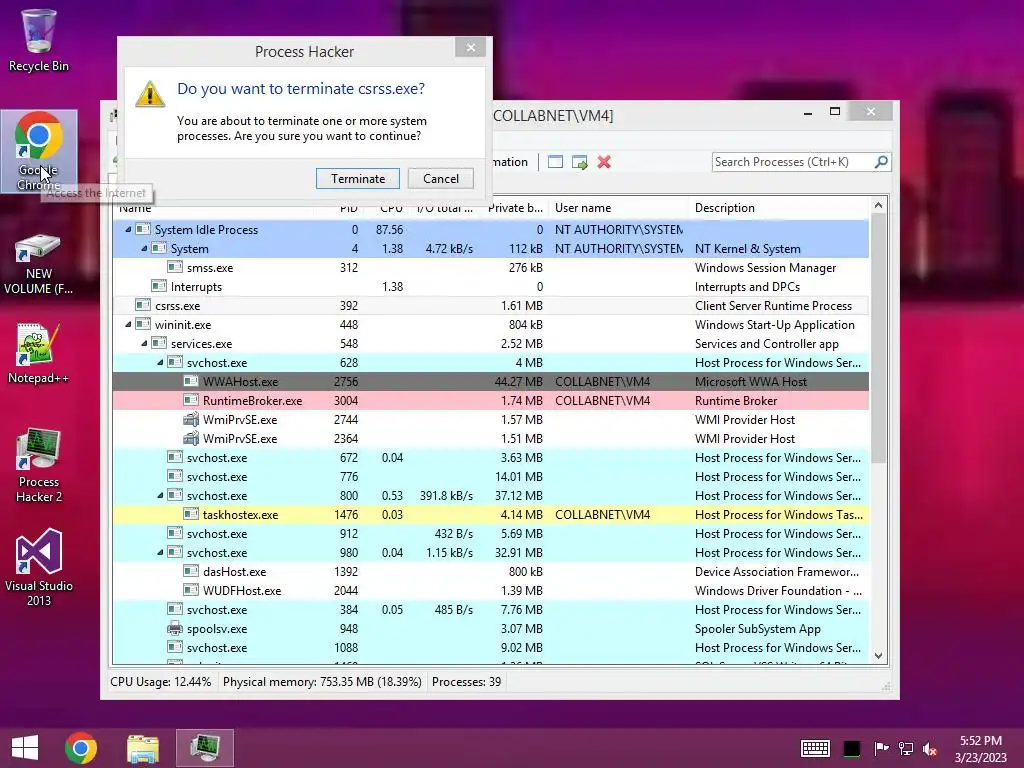1024x768 pixels.
Task: Open the touch keyboard tray icon
Action: click(x=815, y=748)
